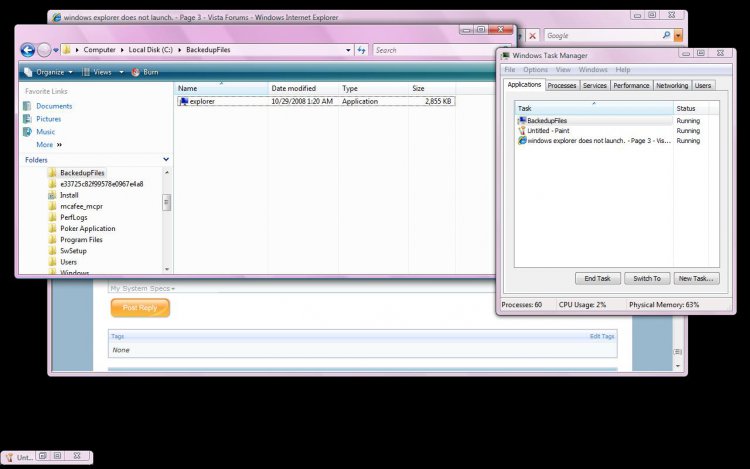This screenshot has width=750, height=469.
Task: Sort files by Type column header
Action: [374, 88]
